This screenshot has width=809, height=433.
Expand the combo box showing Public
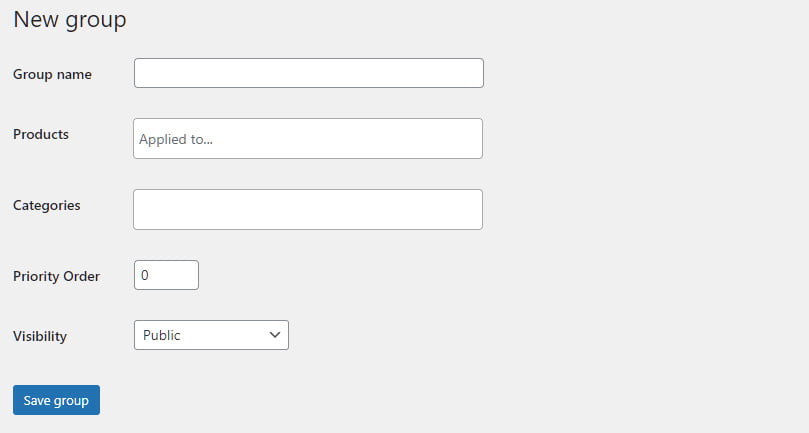click(212, 335)
